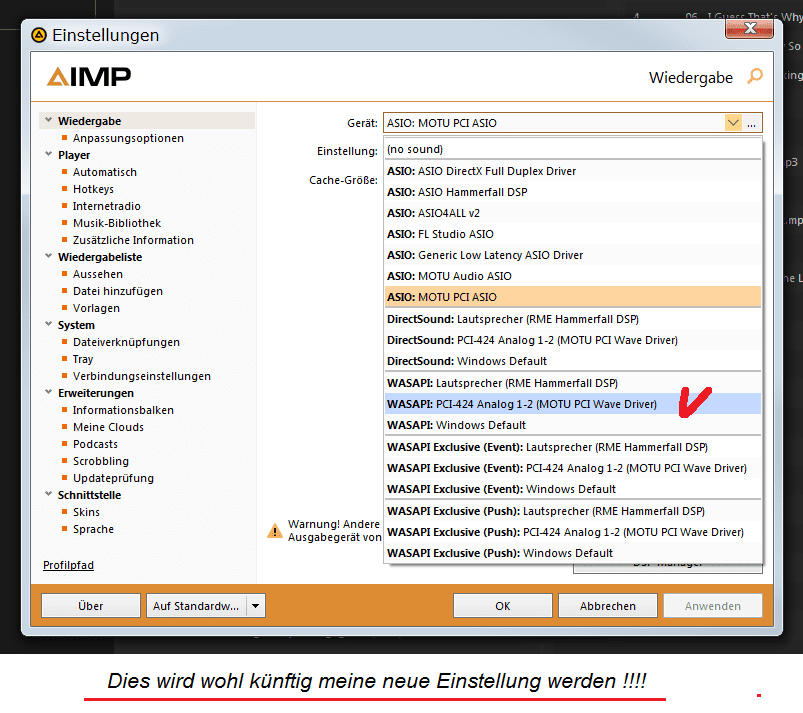Image resolution: width=803 pixels, height=713 pixels.
Task: Click Abbrechen to cancel
Action: [x=607, y=606]
